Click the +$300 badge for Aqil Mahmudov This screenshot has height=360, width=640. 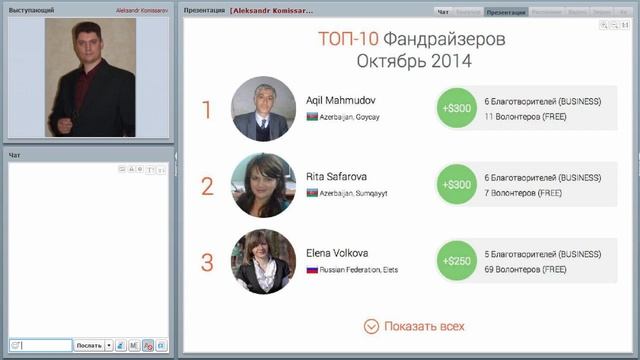[x=457, y=108]
